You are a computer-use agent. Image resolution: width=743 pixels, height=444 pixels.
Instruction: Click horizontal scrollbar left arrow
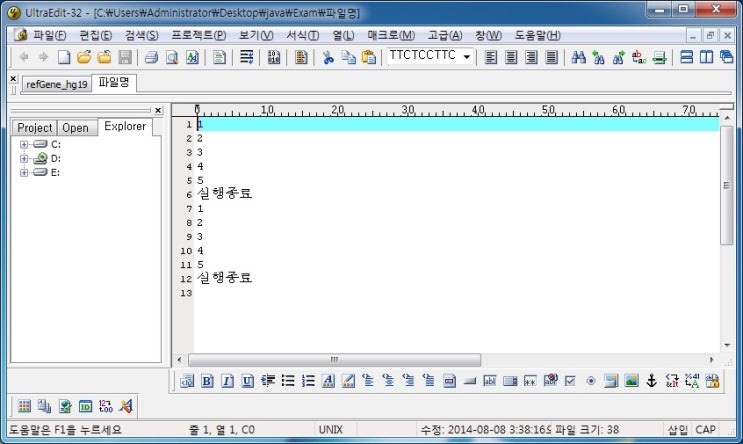[x=179, y=360]
